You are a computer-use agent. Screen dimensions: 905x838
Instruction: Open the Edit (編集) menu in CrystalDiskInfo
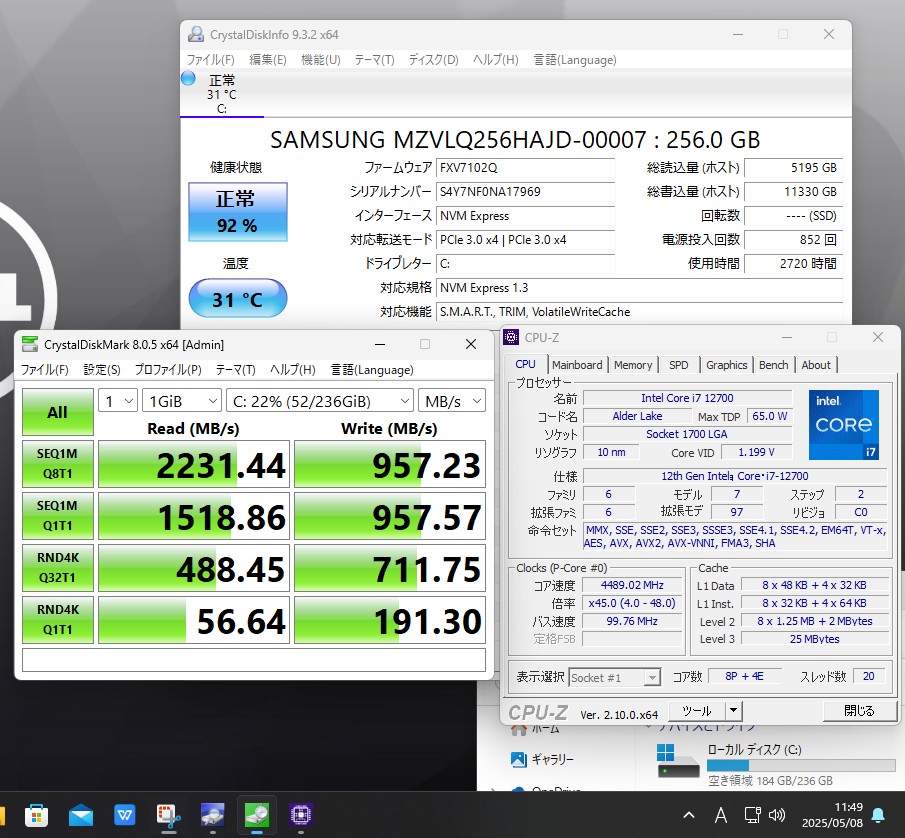tap(267, 59)
